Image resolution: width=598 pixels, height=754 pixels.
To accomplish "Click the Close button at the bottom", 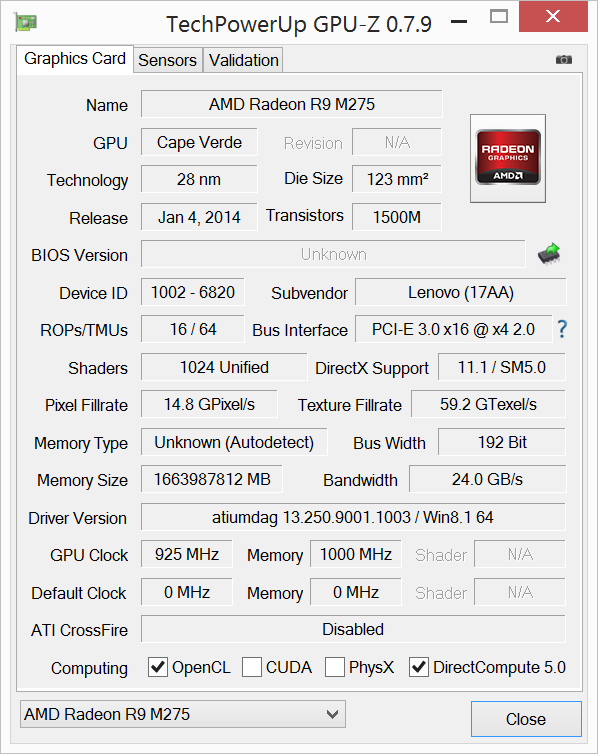I will [x=526, y=719].
